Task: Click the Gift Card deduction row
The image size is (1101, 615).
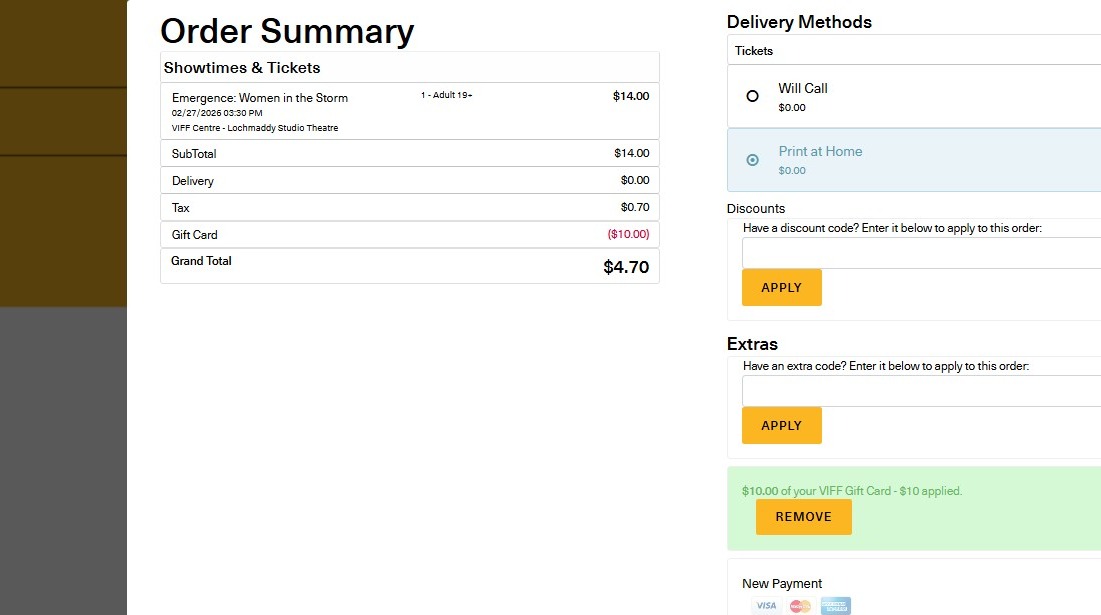Action: 409,234
